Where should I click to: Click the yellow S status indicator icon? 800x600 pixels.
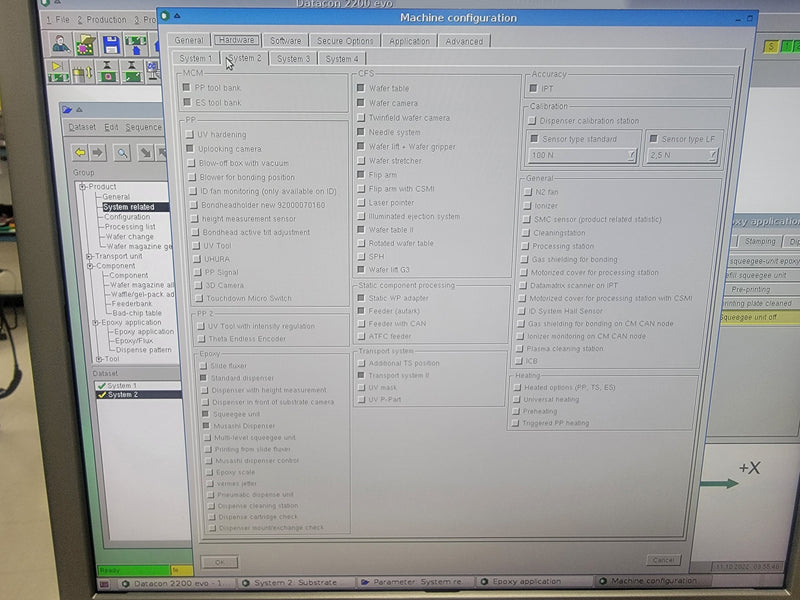pyautogui.click(x=771, y=47)
